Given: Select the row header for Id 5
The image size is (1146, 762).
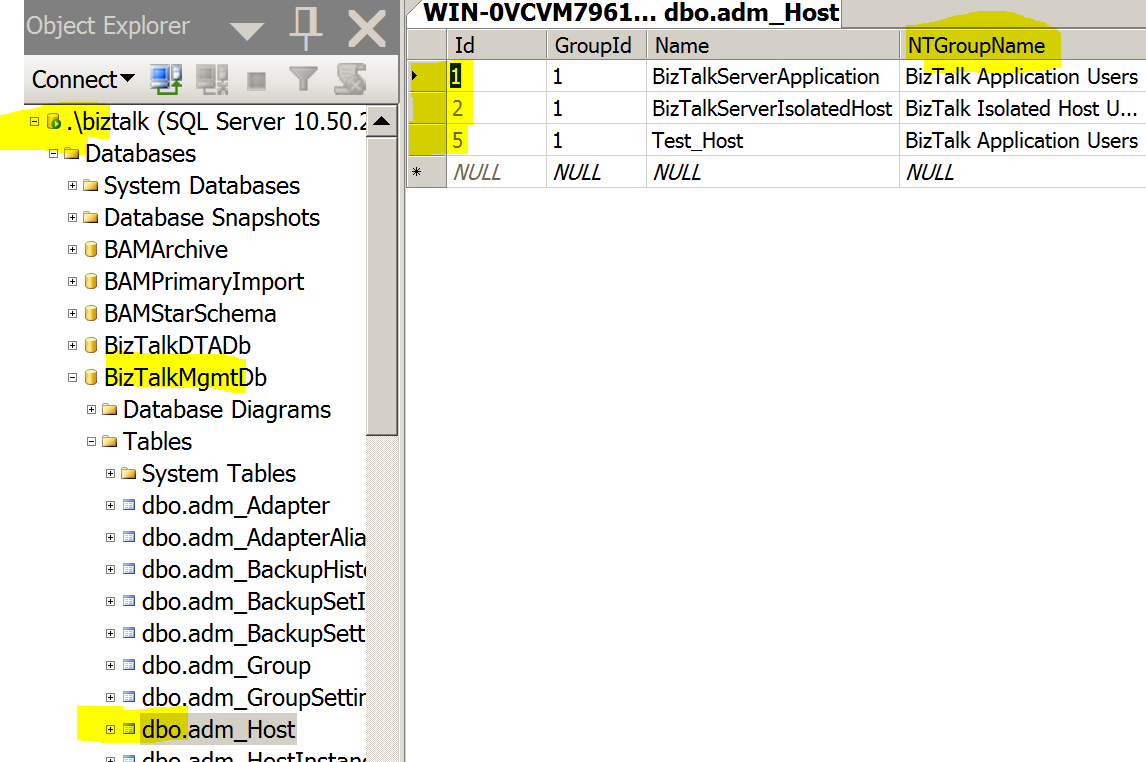Looking at the screenshot, I should pyautogui.click(x=426, y=140).
